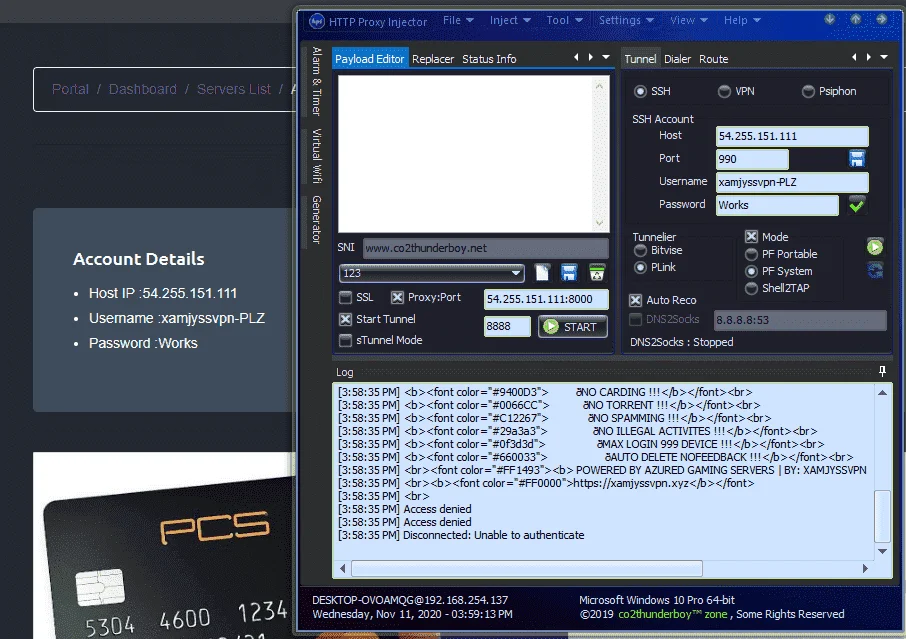906x639 pixels.
Task: Open the Inject menu
Action: pyautogui.click(x=510, y=20)
